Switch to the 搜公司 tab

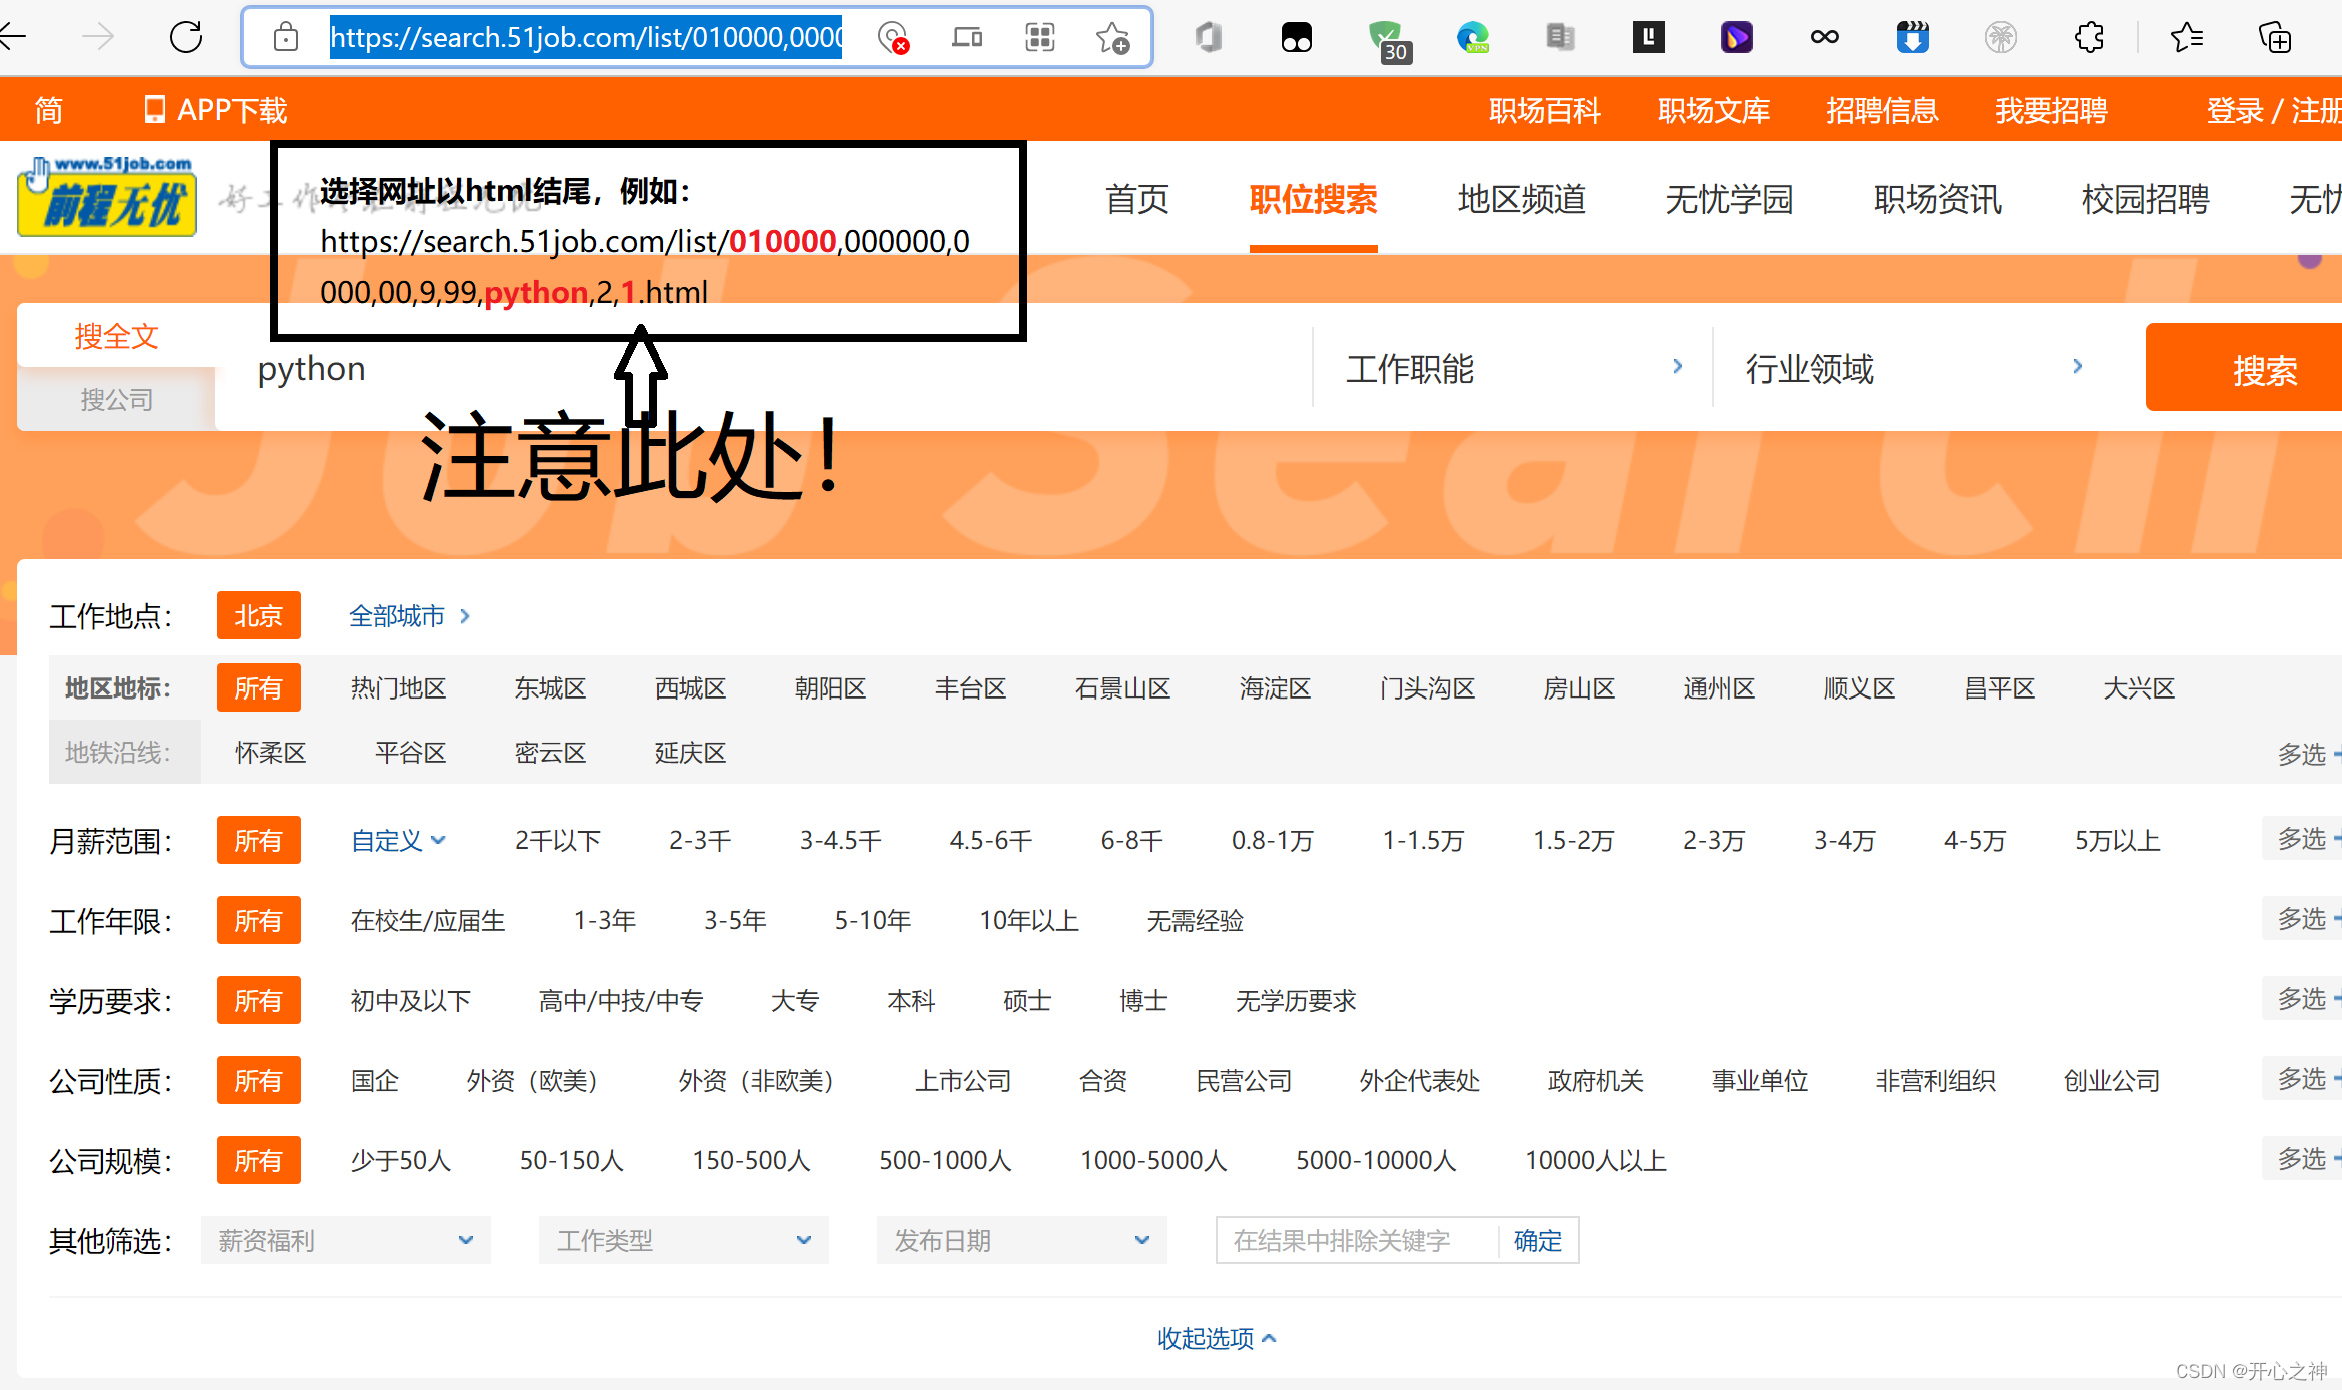coord(116,399)
